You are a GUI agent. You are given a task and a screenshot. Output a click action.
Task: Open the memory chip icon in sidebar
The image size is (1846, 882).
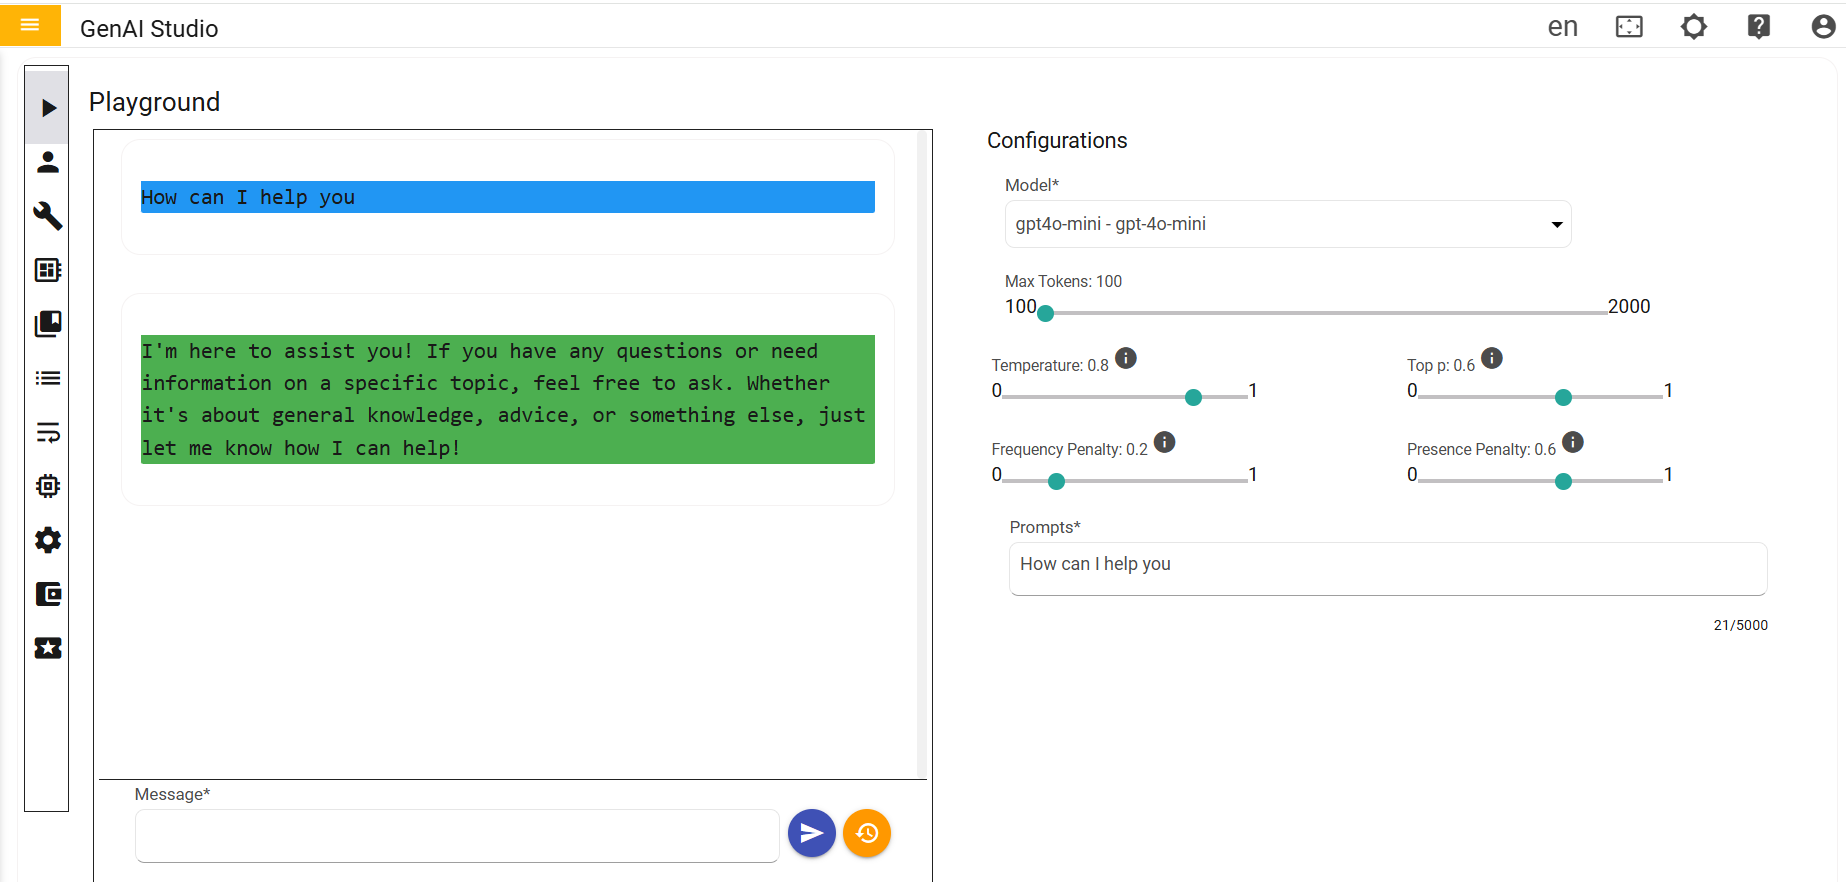47,486
